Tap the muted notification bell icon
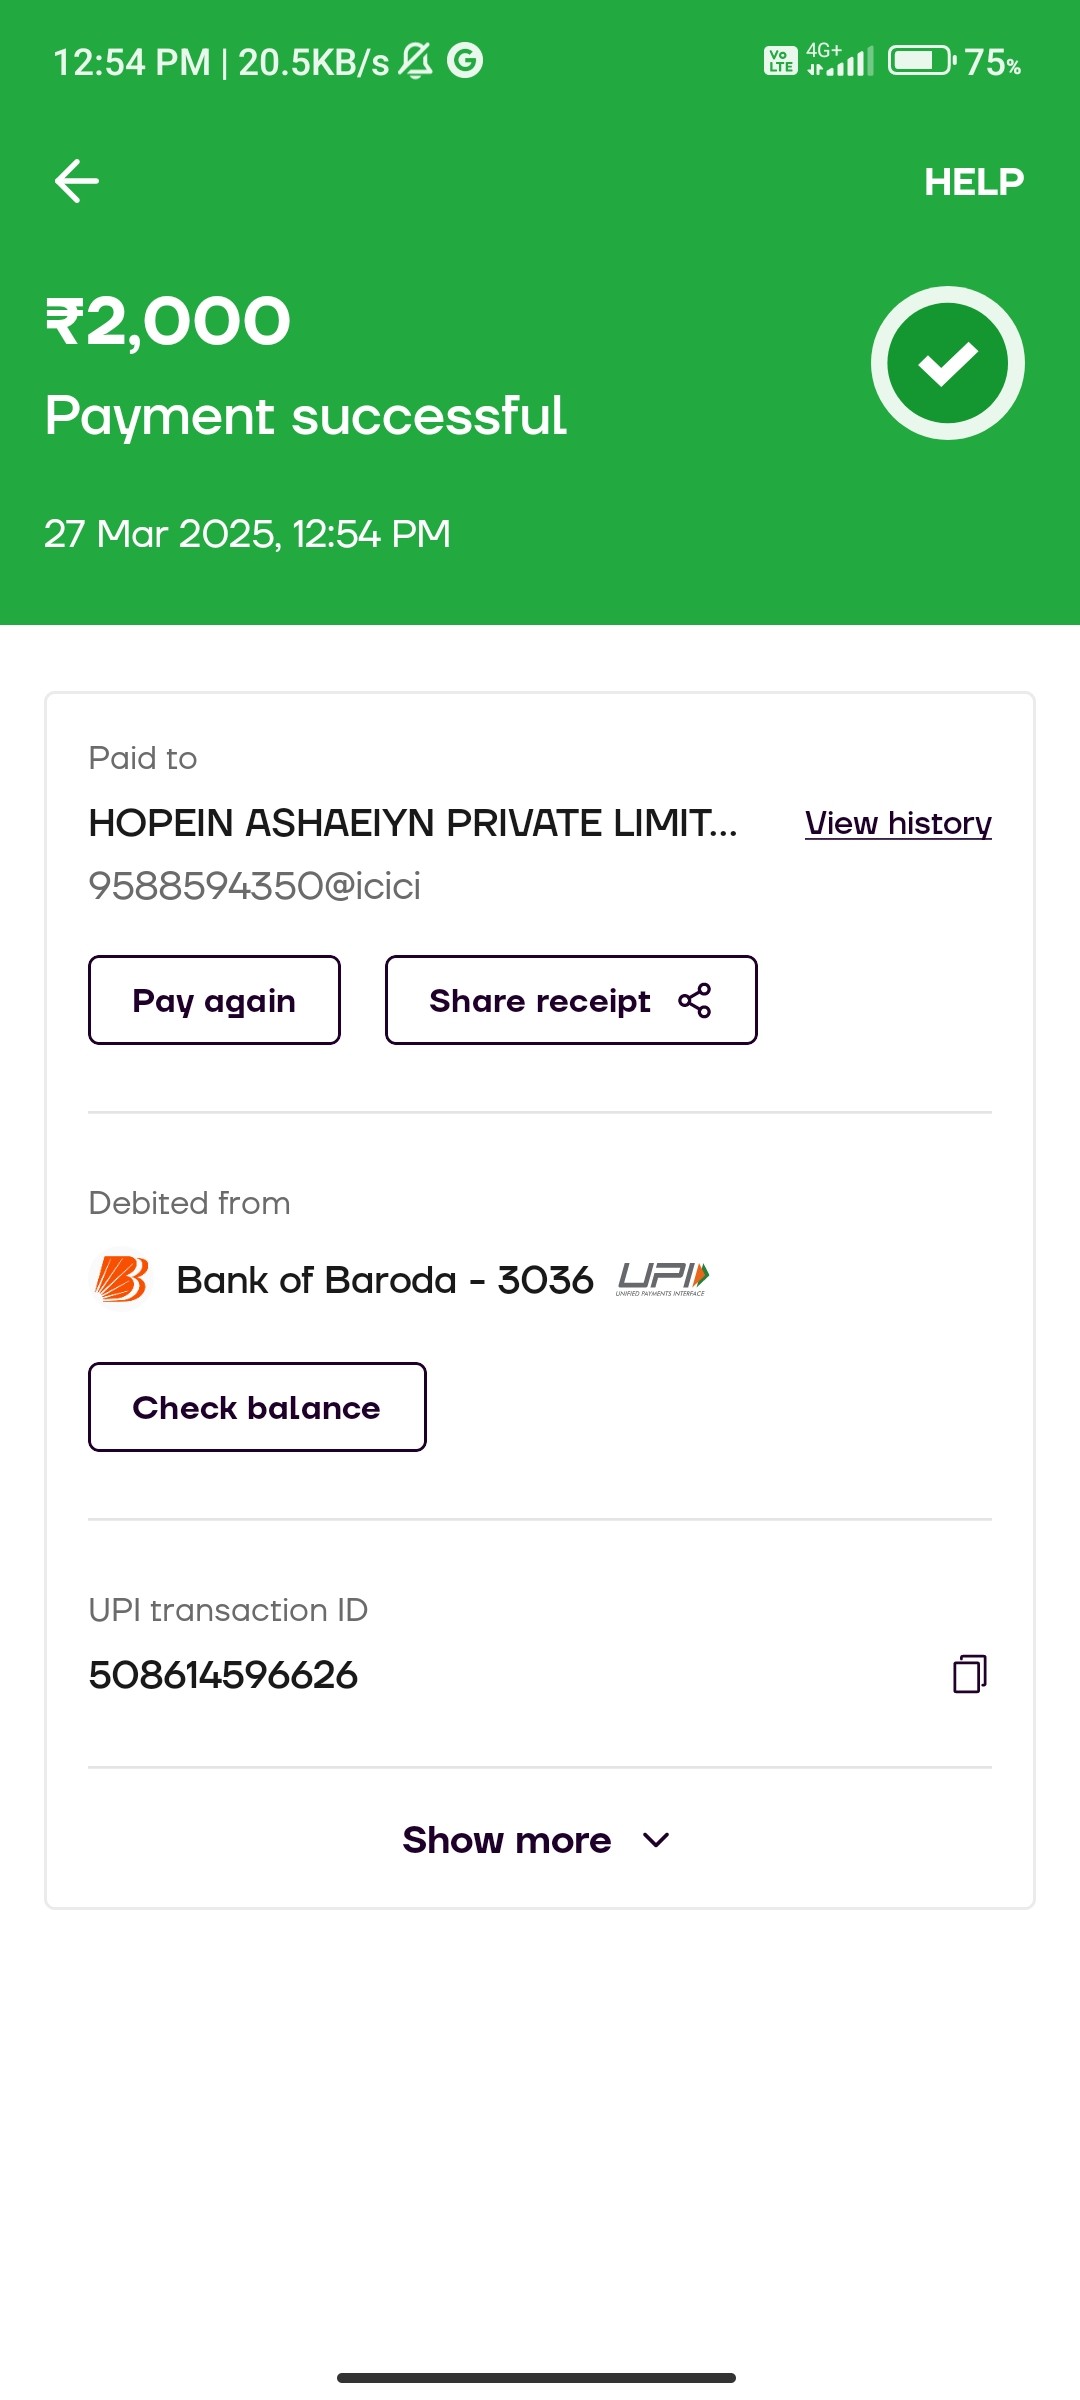 click(416, 61)
